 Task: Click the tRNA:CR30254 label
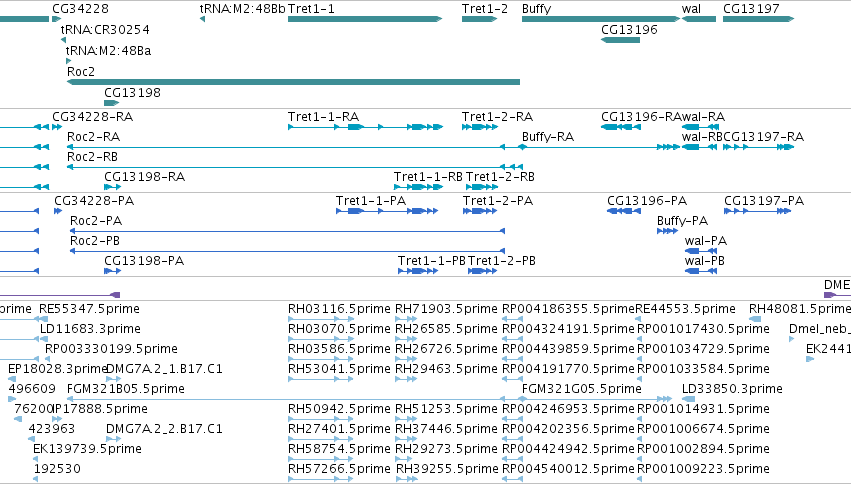(x=105, y=29)
